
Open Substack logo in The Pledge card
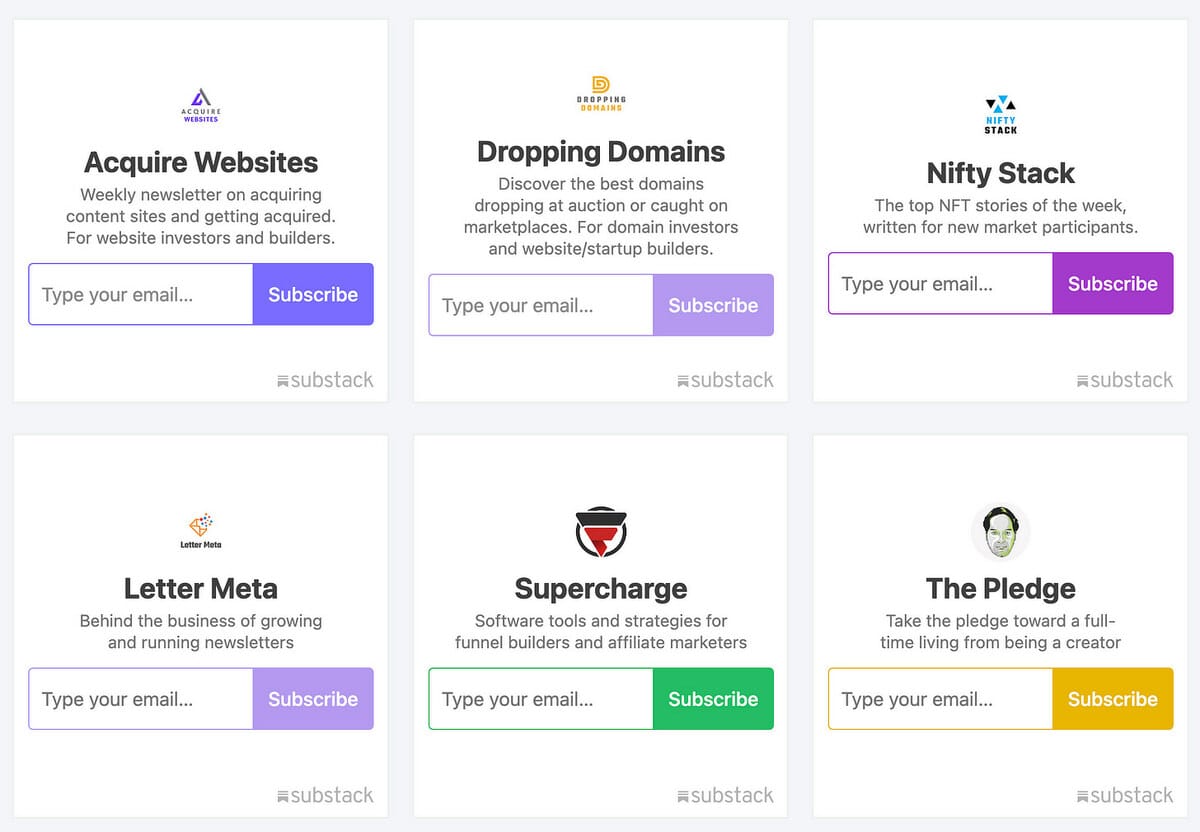tap(1125, 796)
